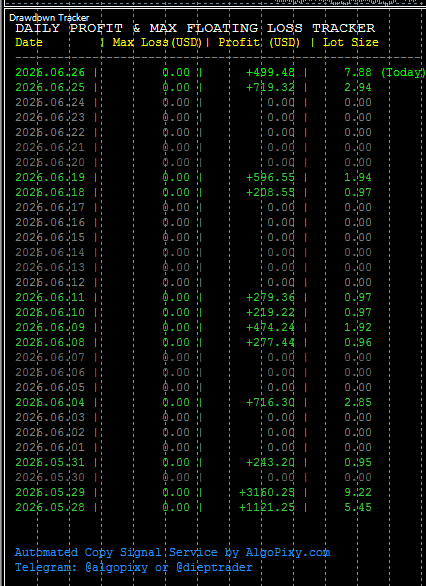
Task: Click the +3160.25 profit value
Action: tap(267, 492)
